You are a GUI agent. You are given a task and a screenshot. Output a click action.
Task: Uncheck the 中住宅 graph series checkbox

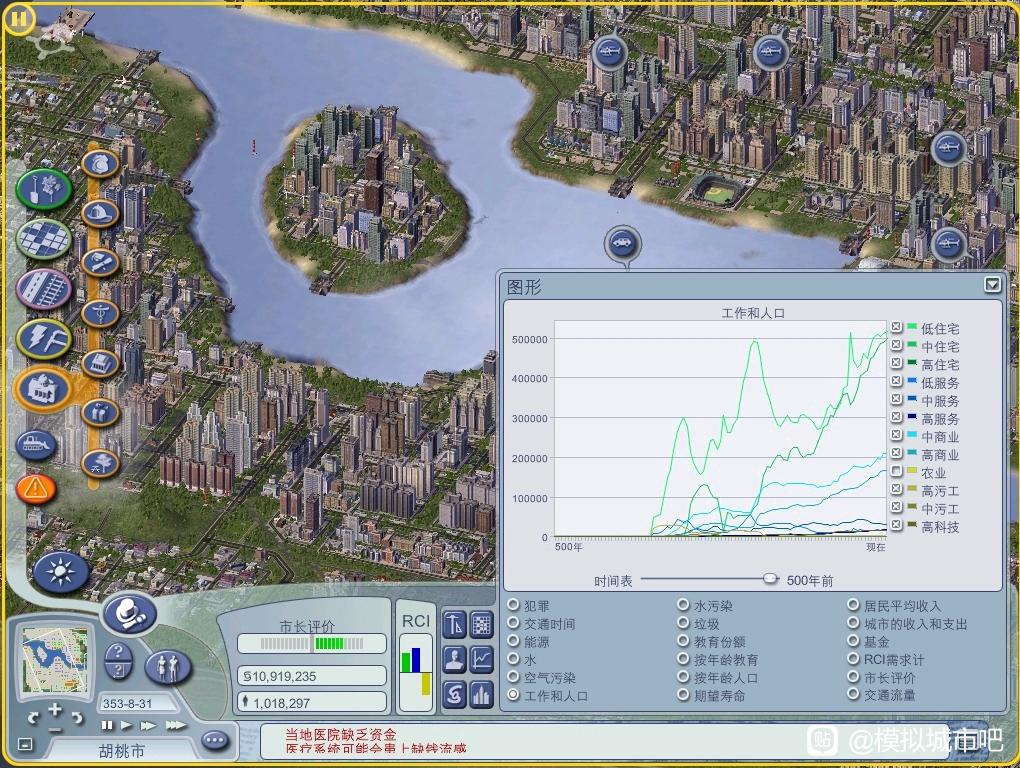pos(896,345)
